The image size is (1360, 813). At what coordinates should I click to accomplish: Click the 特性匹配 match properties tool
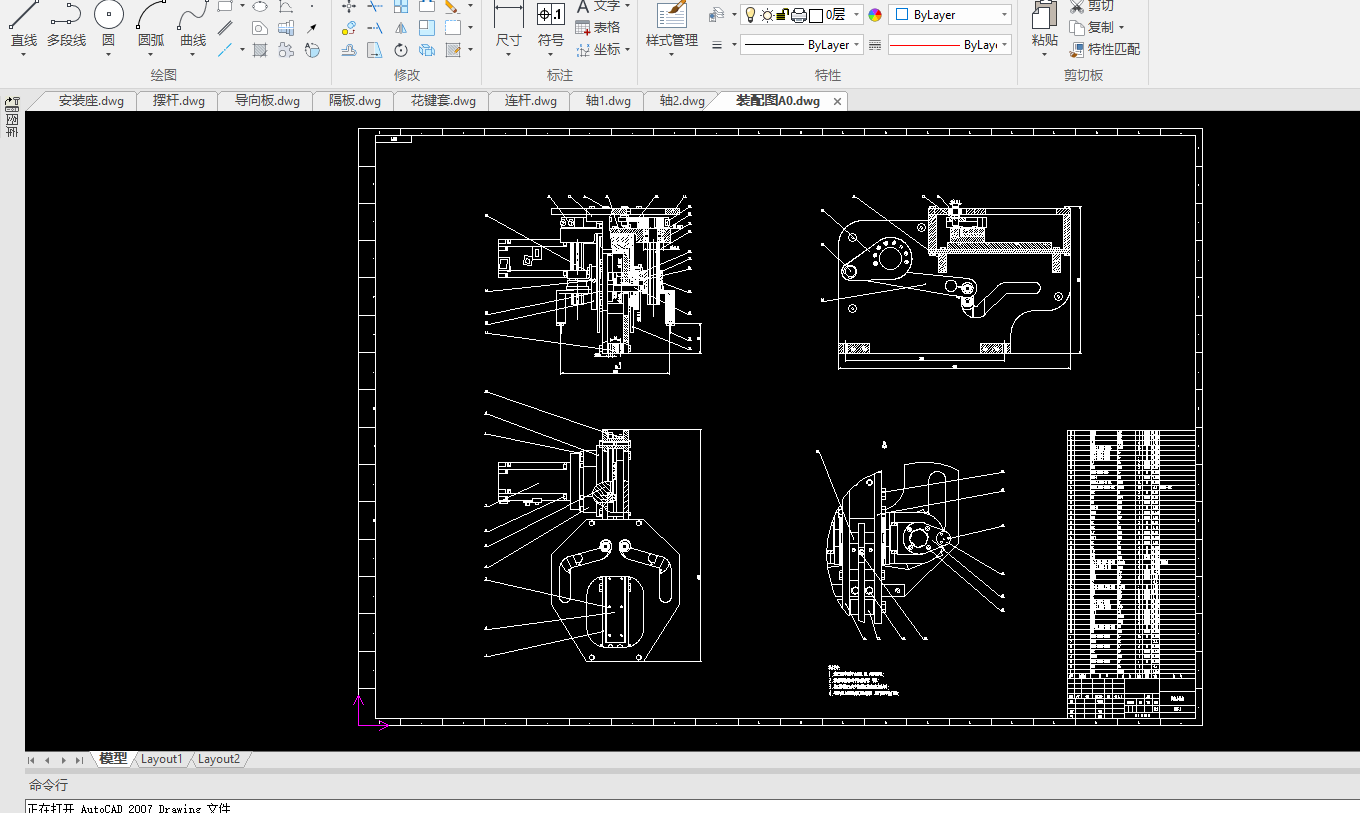[1104, 49]
